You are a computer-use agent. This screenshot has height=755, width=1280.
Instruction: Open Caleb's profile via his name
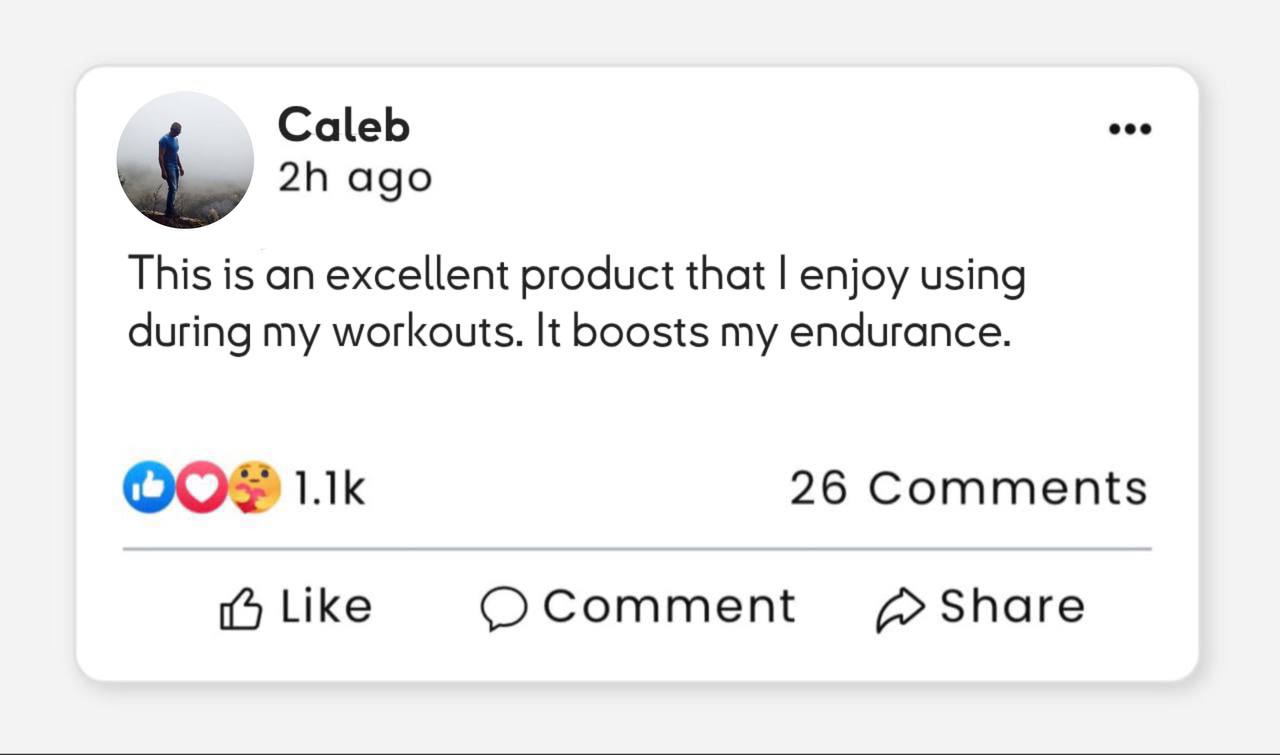click(x=343, y=126)
